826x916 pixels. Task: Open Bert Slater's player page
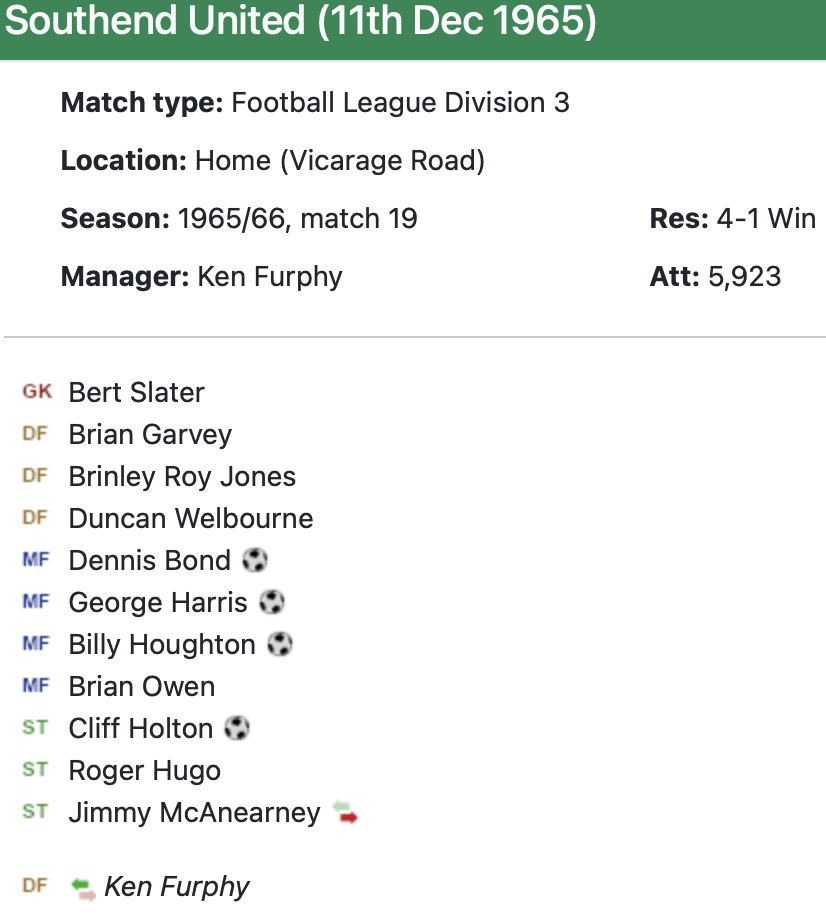click(x=136, y=392)
